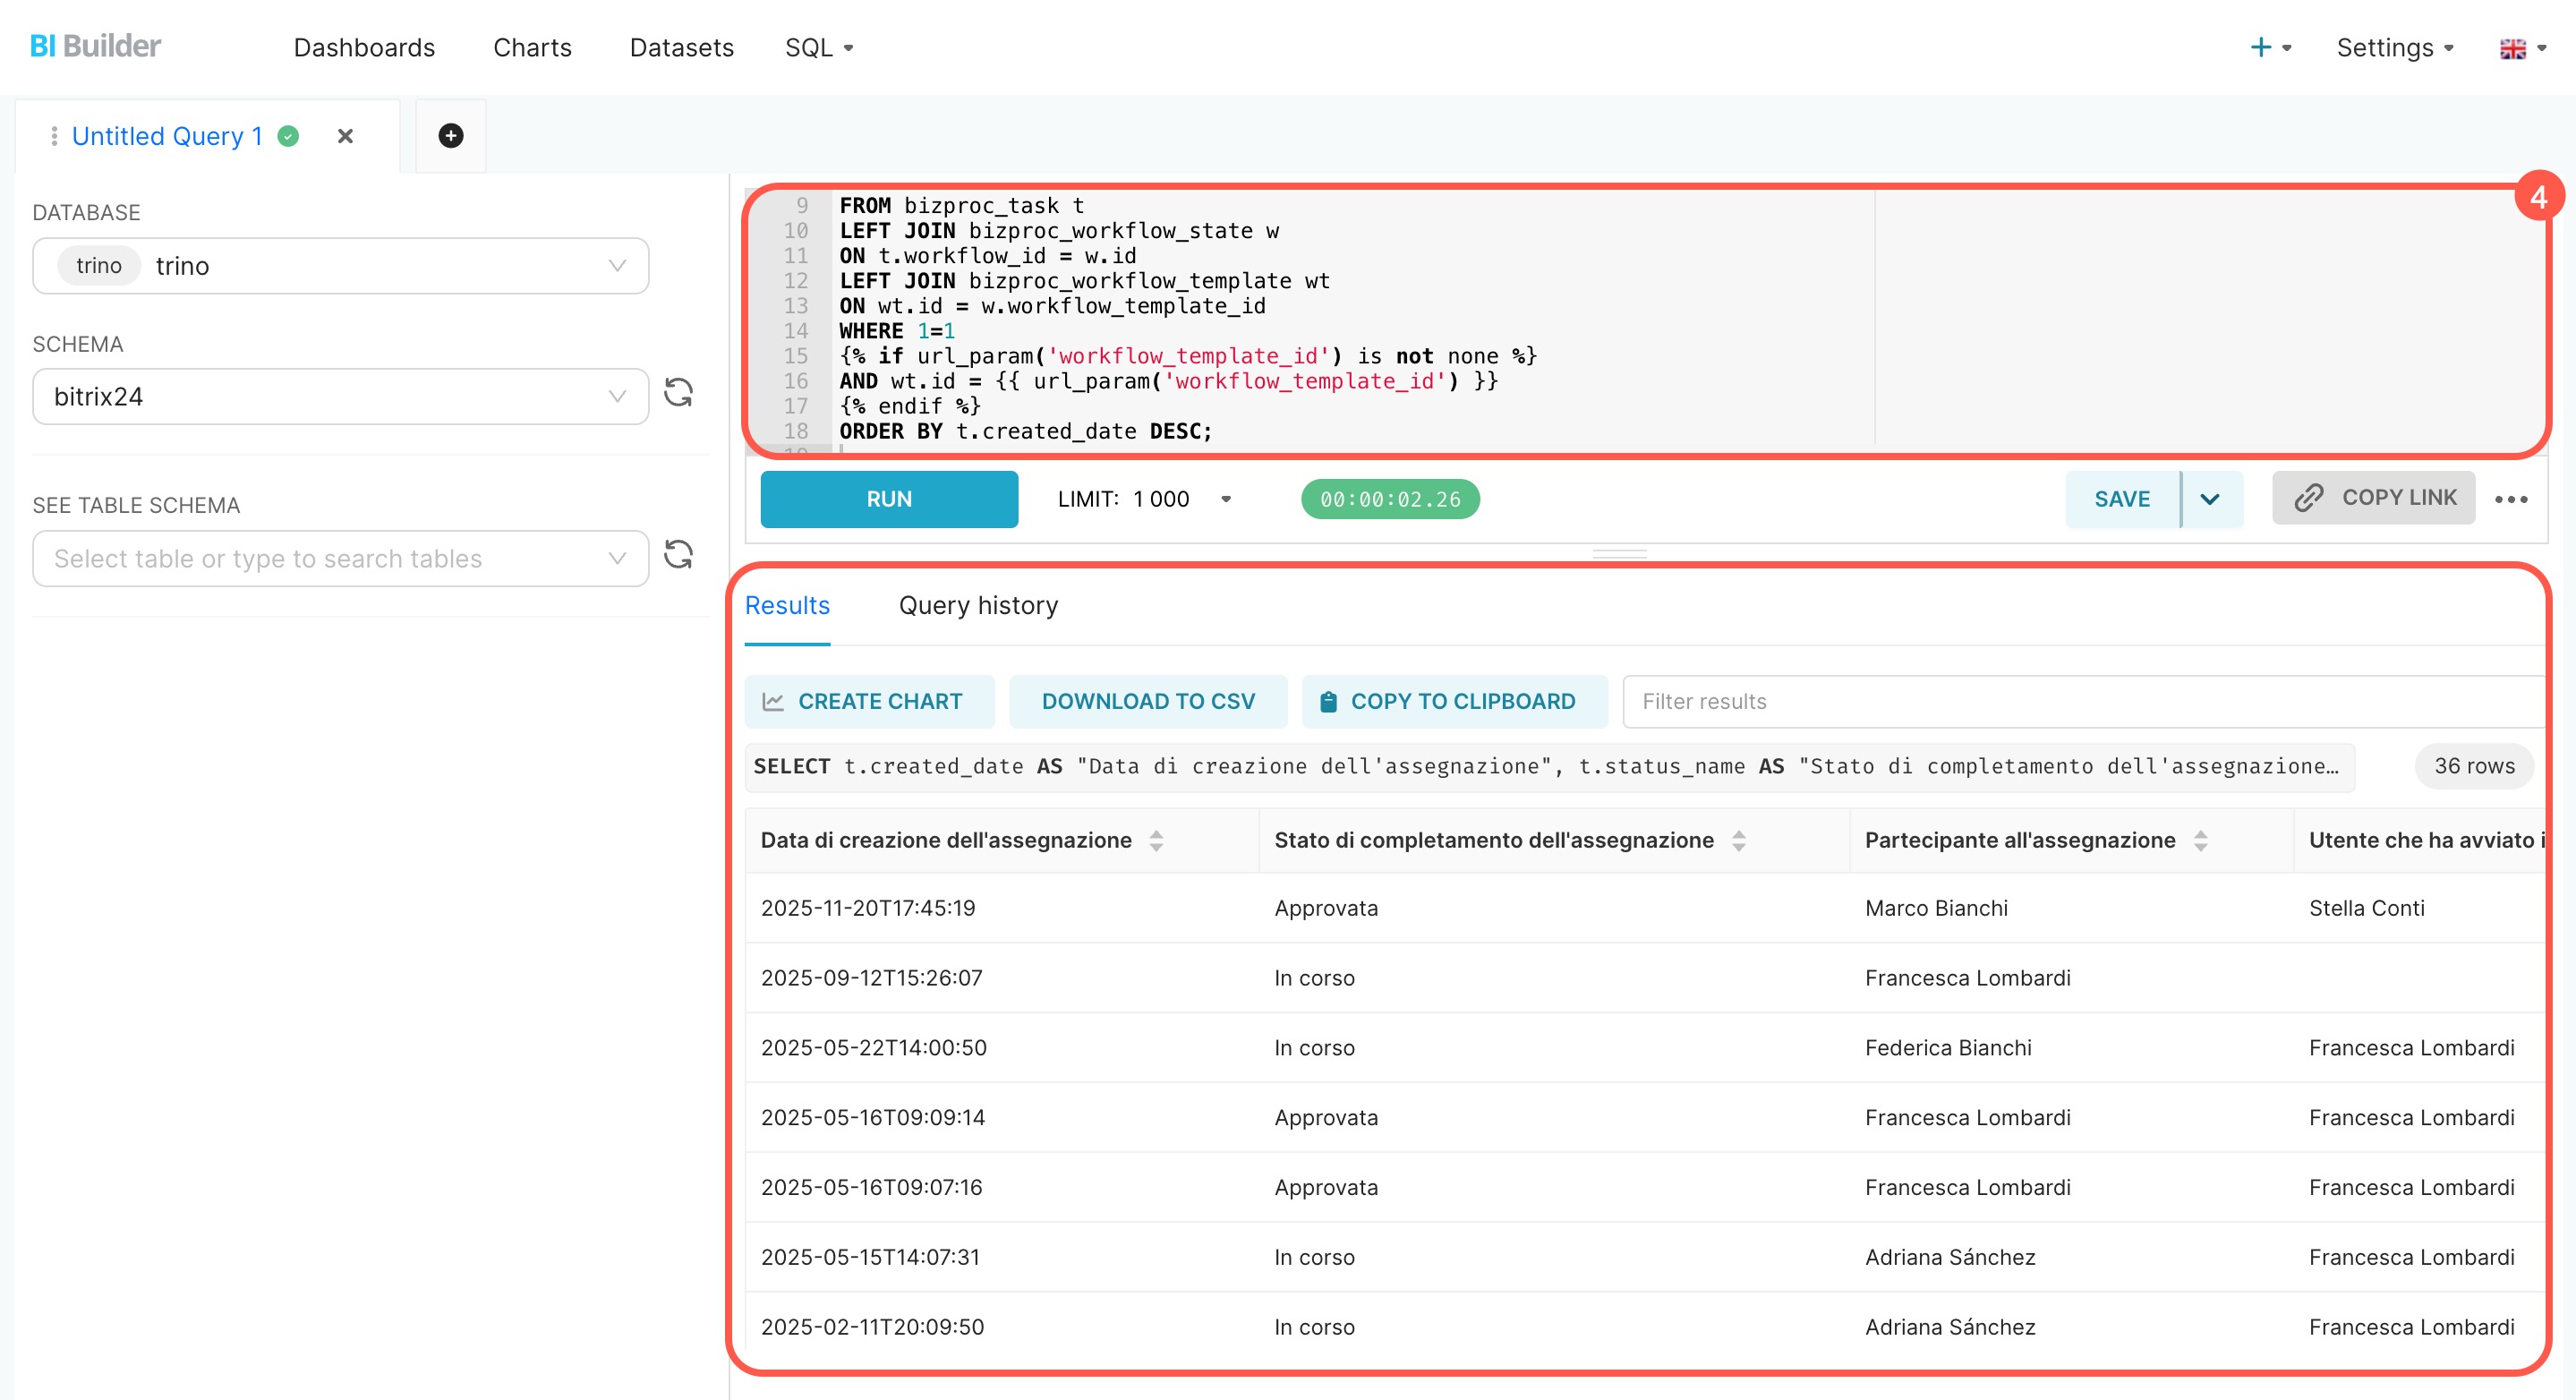The height and width of the screenshot is (1400, 2576).
Task: Sort by Data di creazione dell'assegnazione
Action: [x=1156, y=840]
